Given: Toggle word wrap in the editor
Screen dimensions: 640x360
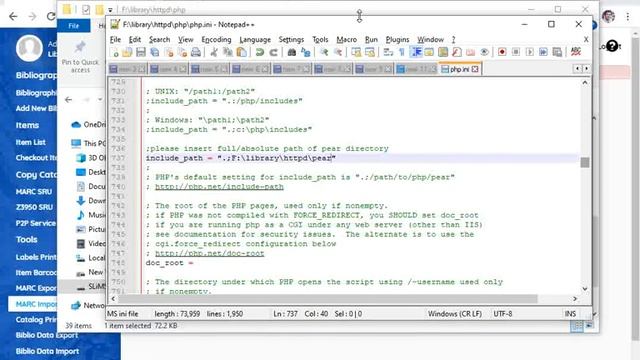Looking at the screenshot, I should pos(388,52).
